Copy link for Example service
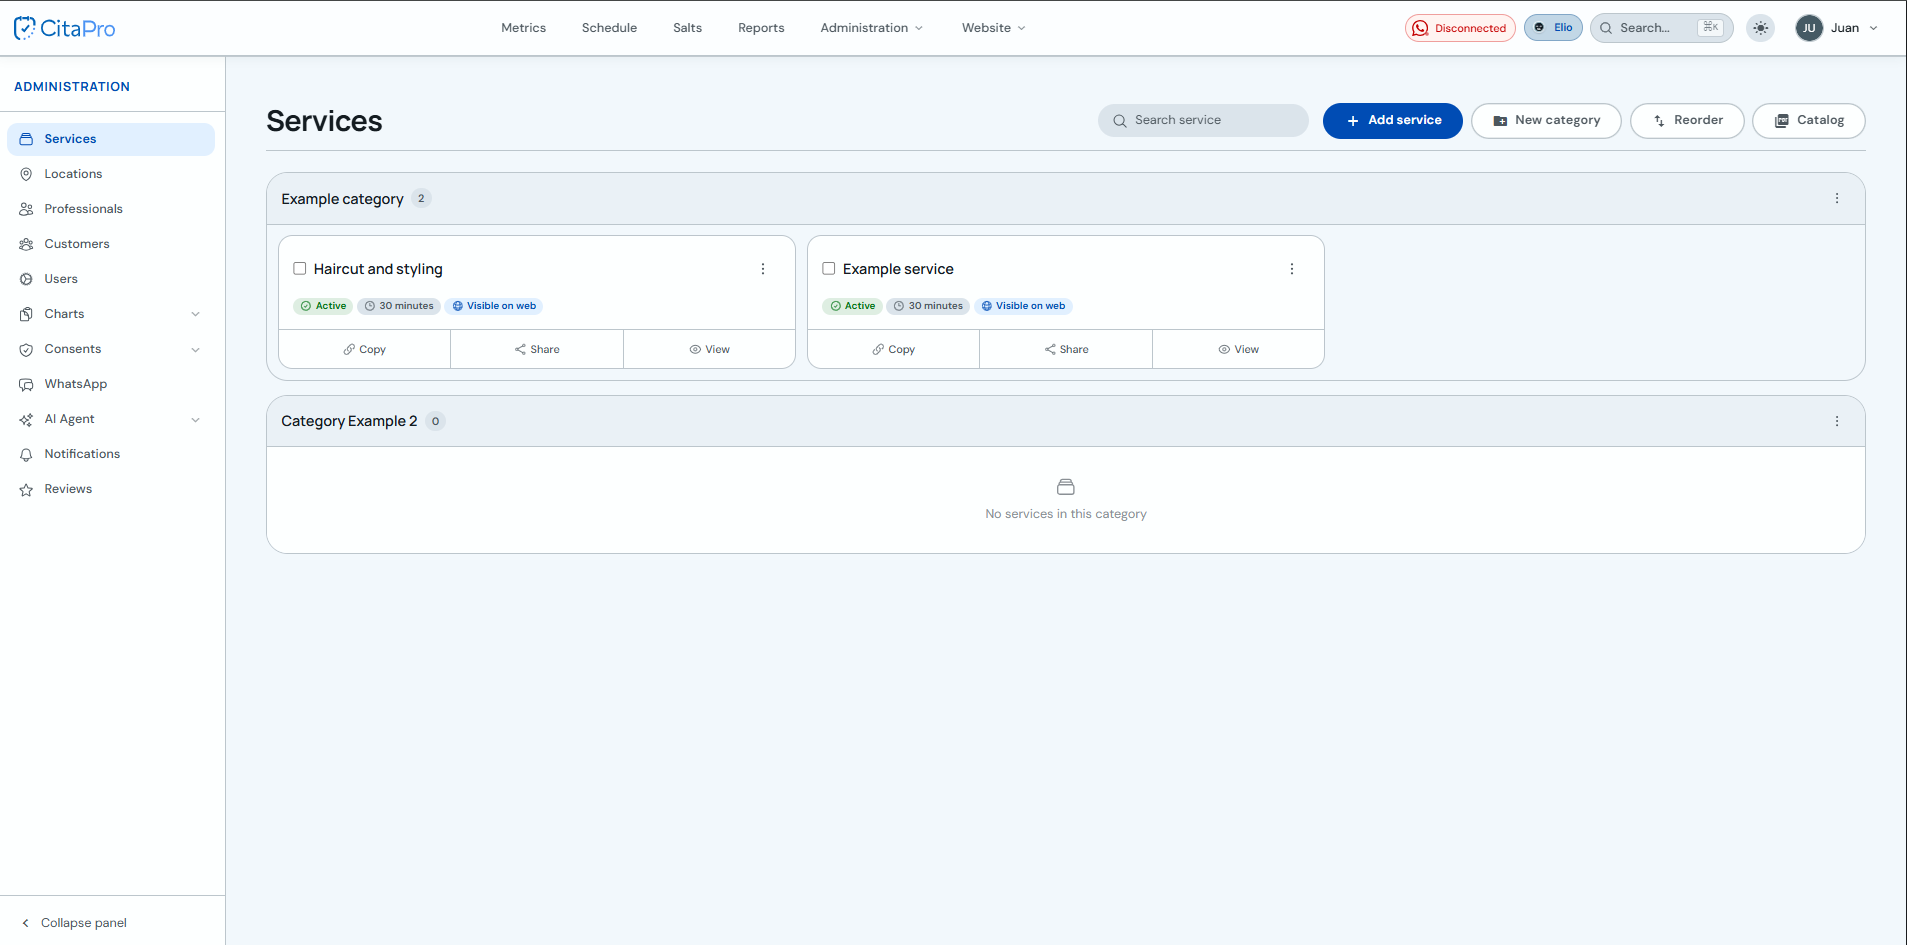This screenshot has width=1907, height=945. pyautogui.click(x=893, y=349)
